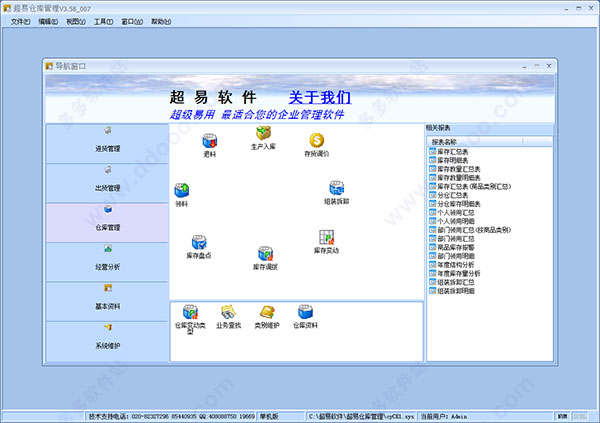
Task: Open the 库存明细表 report
Action: point(449,160)
